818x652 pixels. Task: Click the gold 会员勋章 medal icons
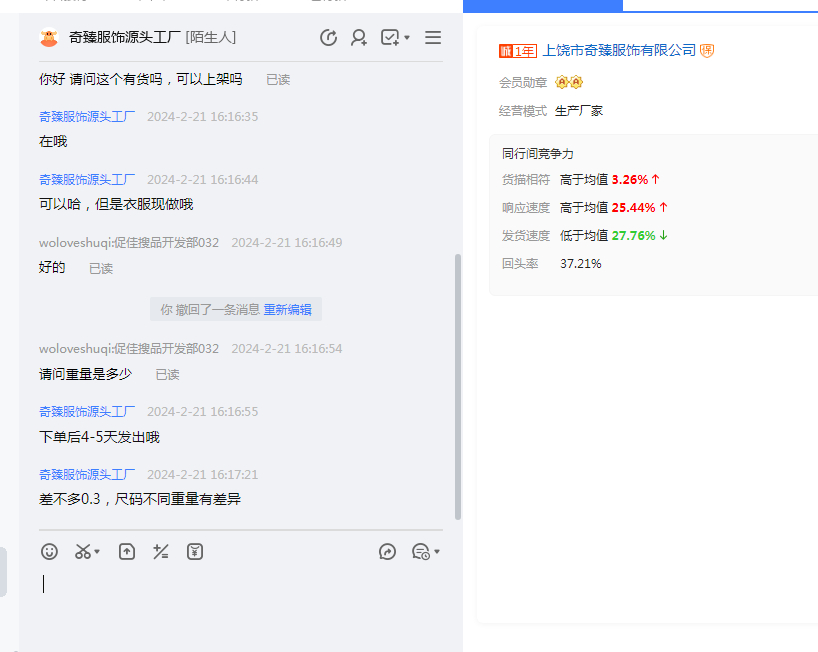(568, 82)
